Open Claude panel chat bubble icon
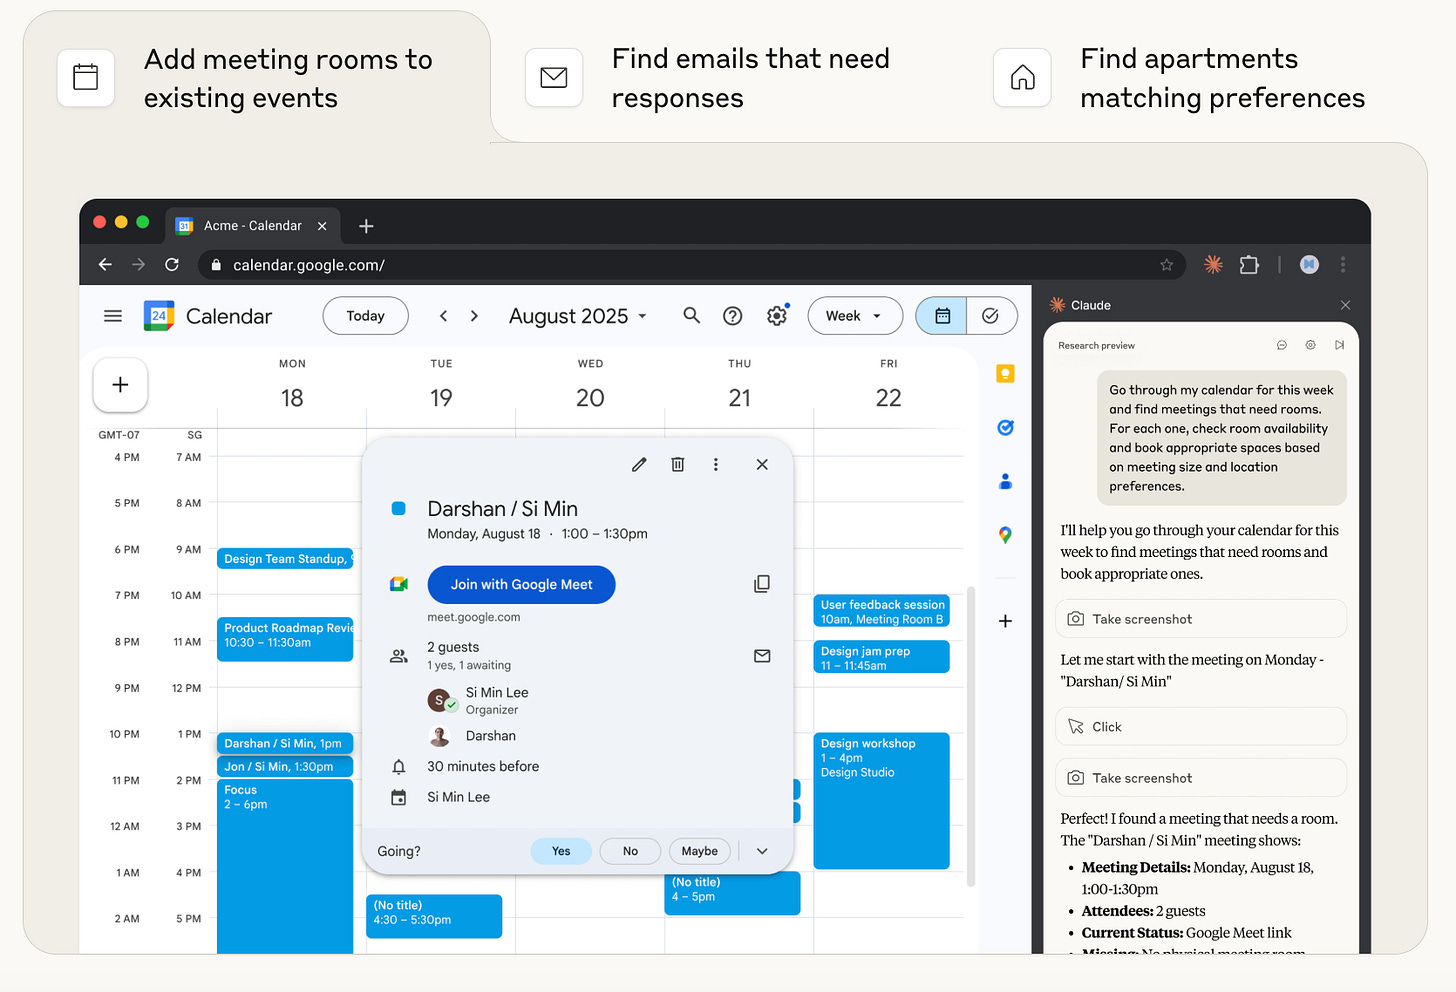Screen dimensions: 1456x992 [x=1282, y=345]
